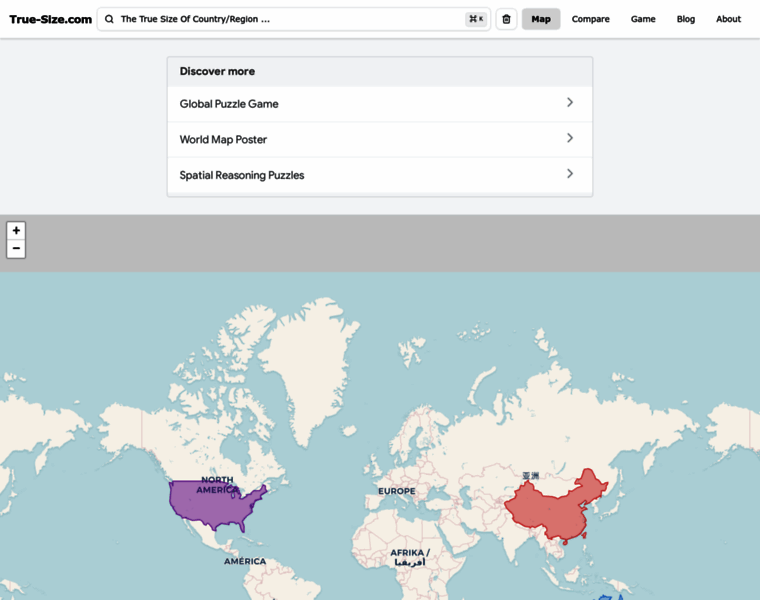Type in the country search field
This screenshot has width=760, height=600.
(285, 19)
